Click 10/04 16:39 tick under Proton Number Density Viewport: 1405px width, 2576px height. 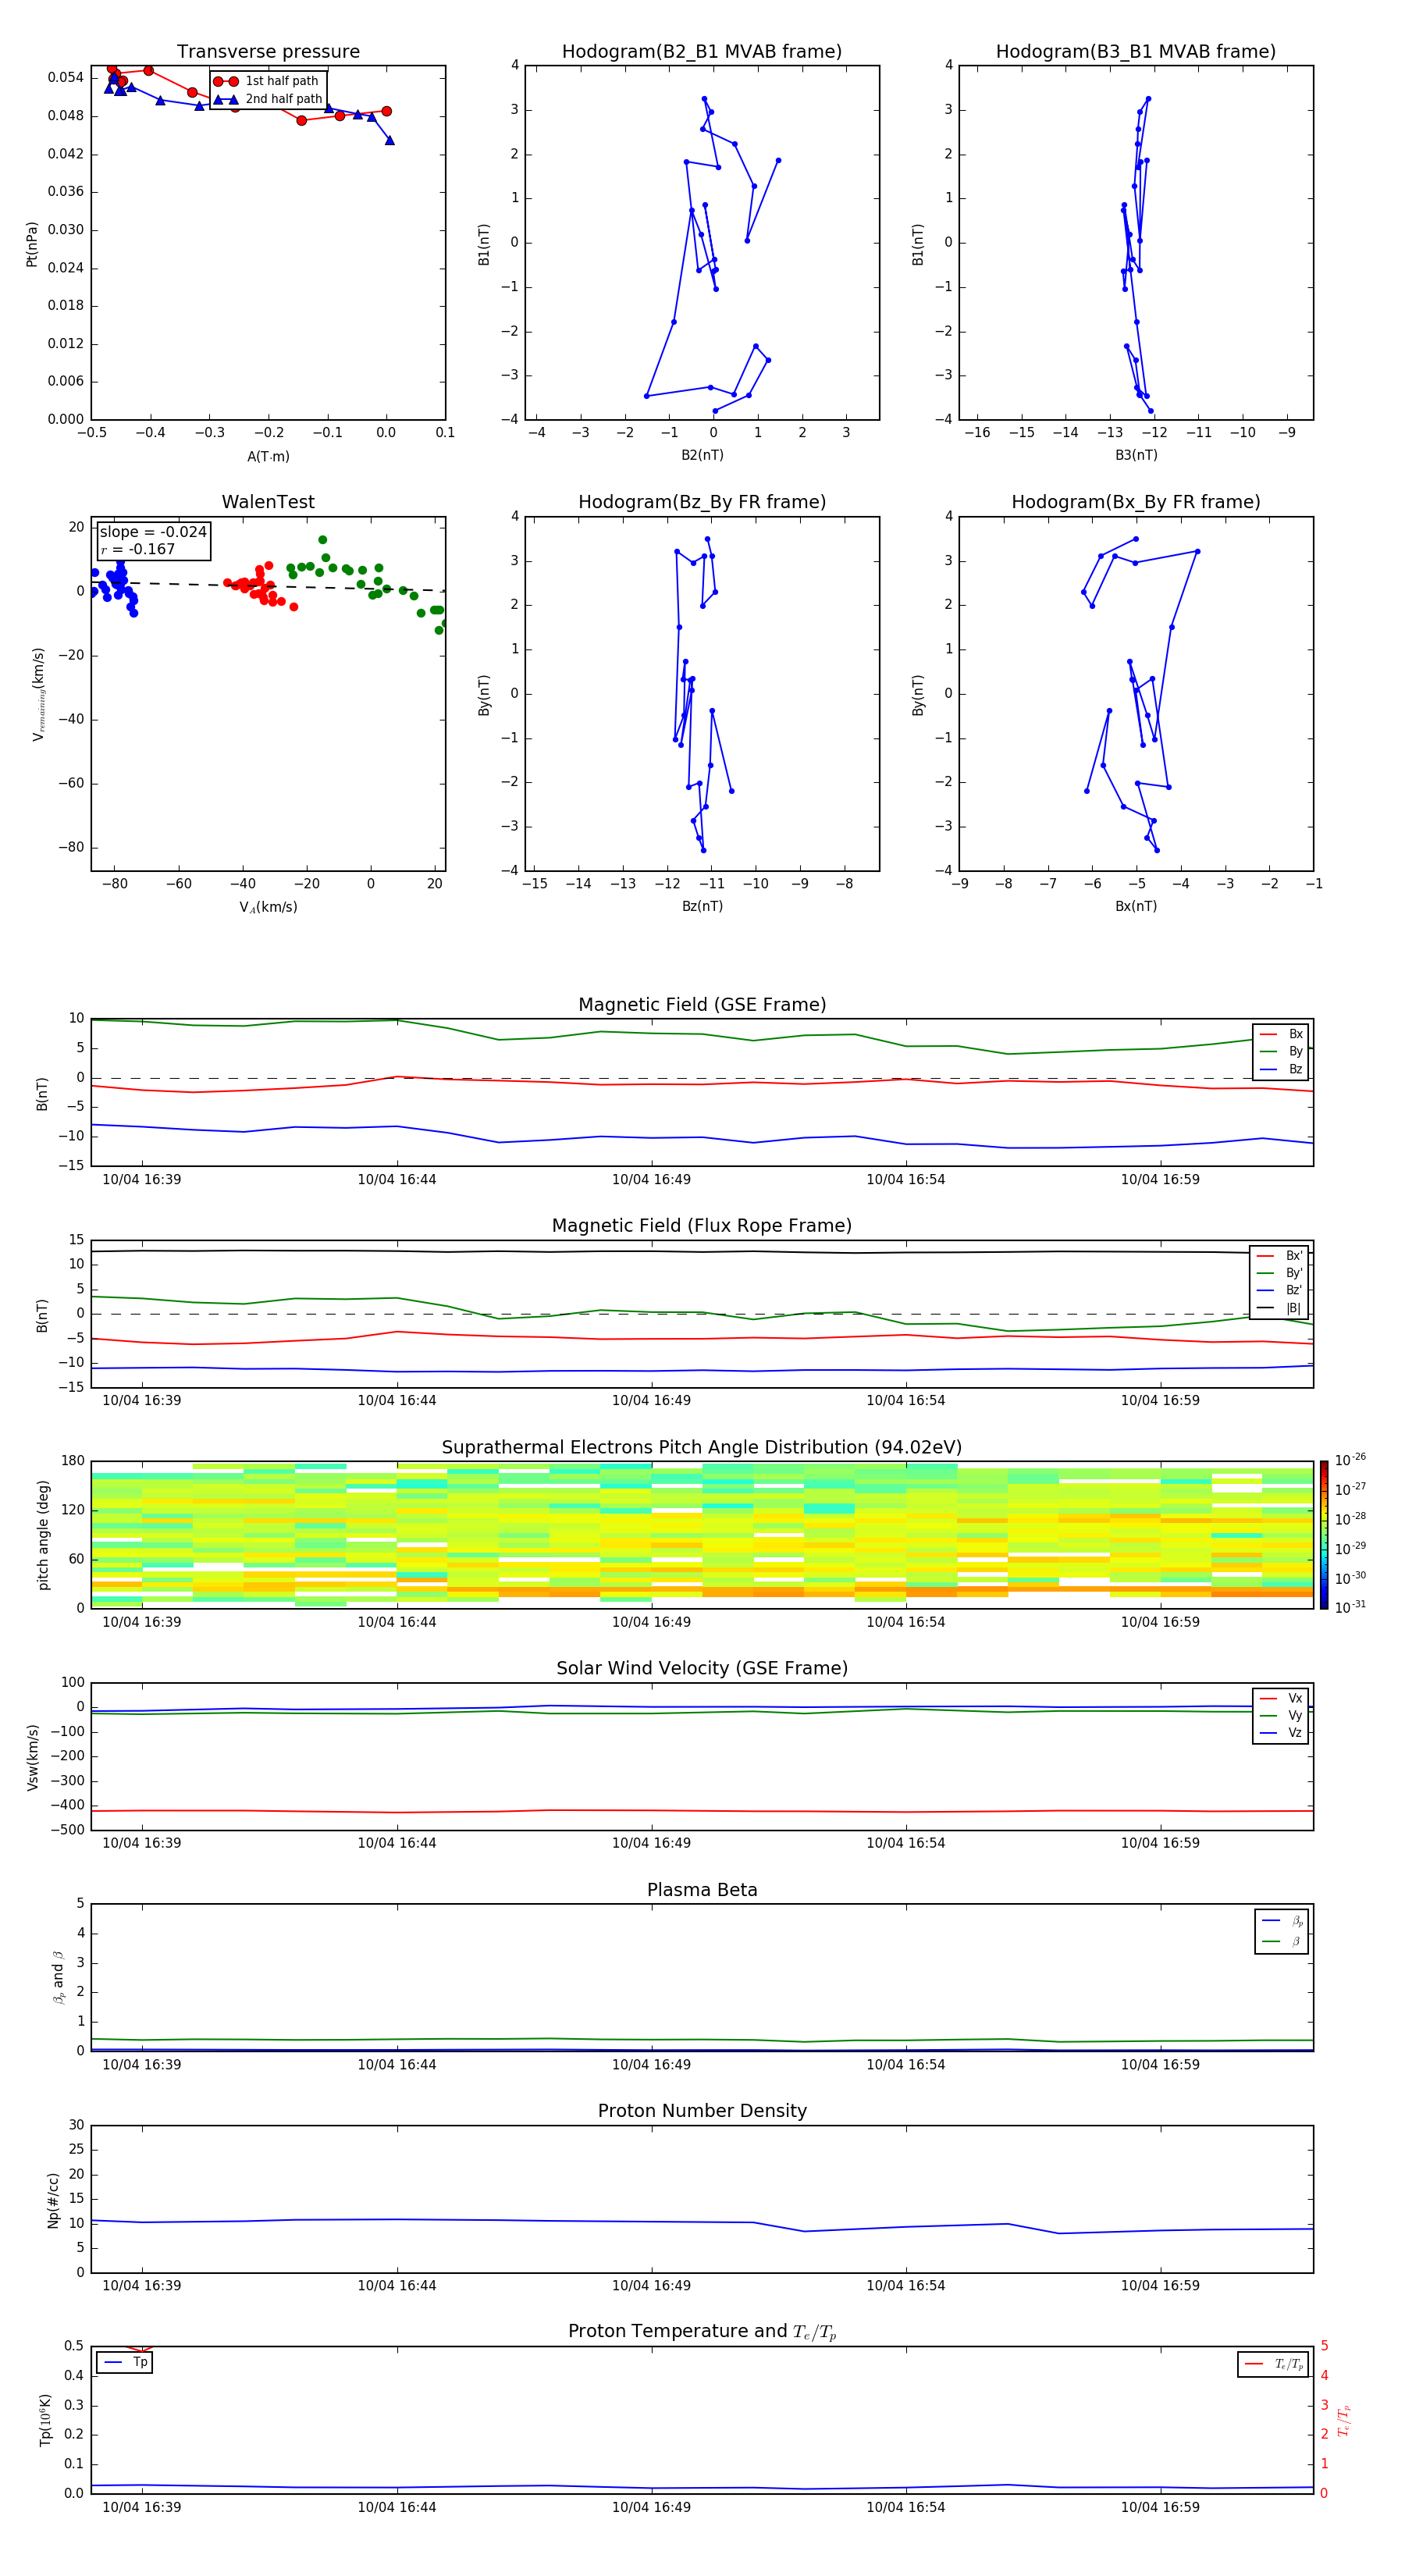tap(142, 2286)
